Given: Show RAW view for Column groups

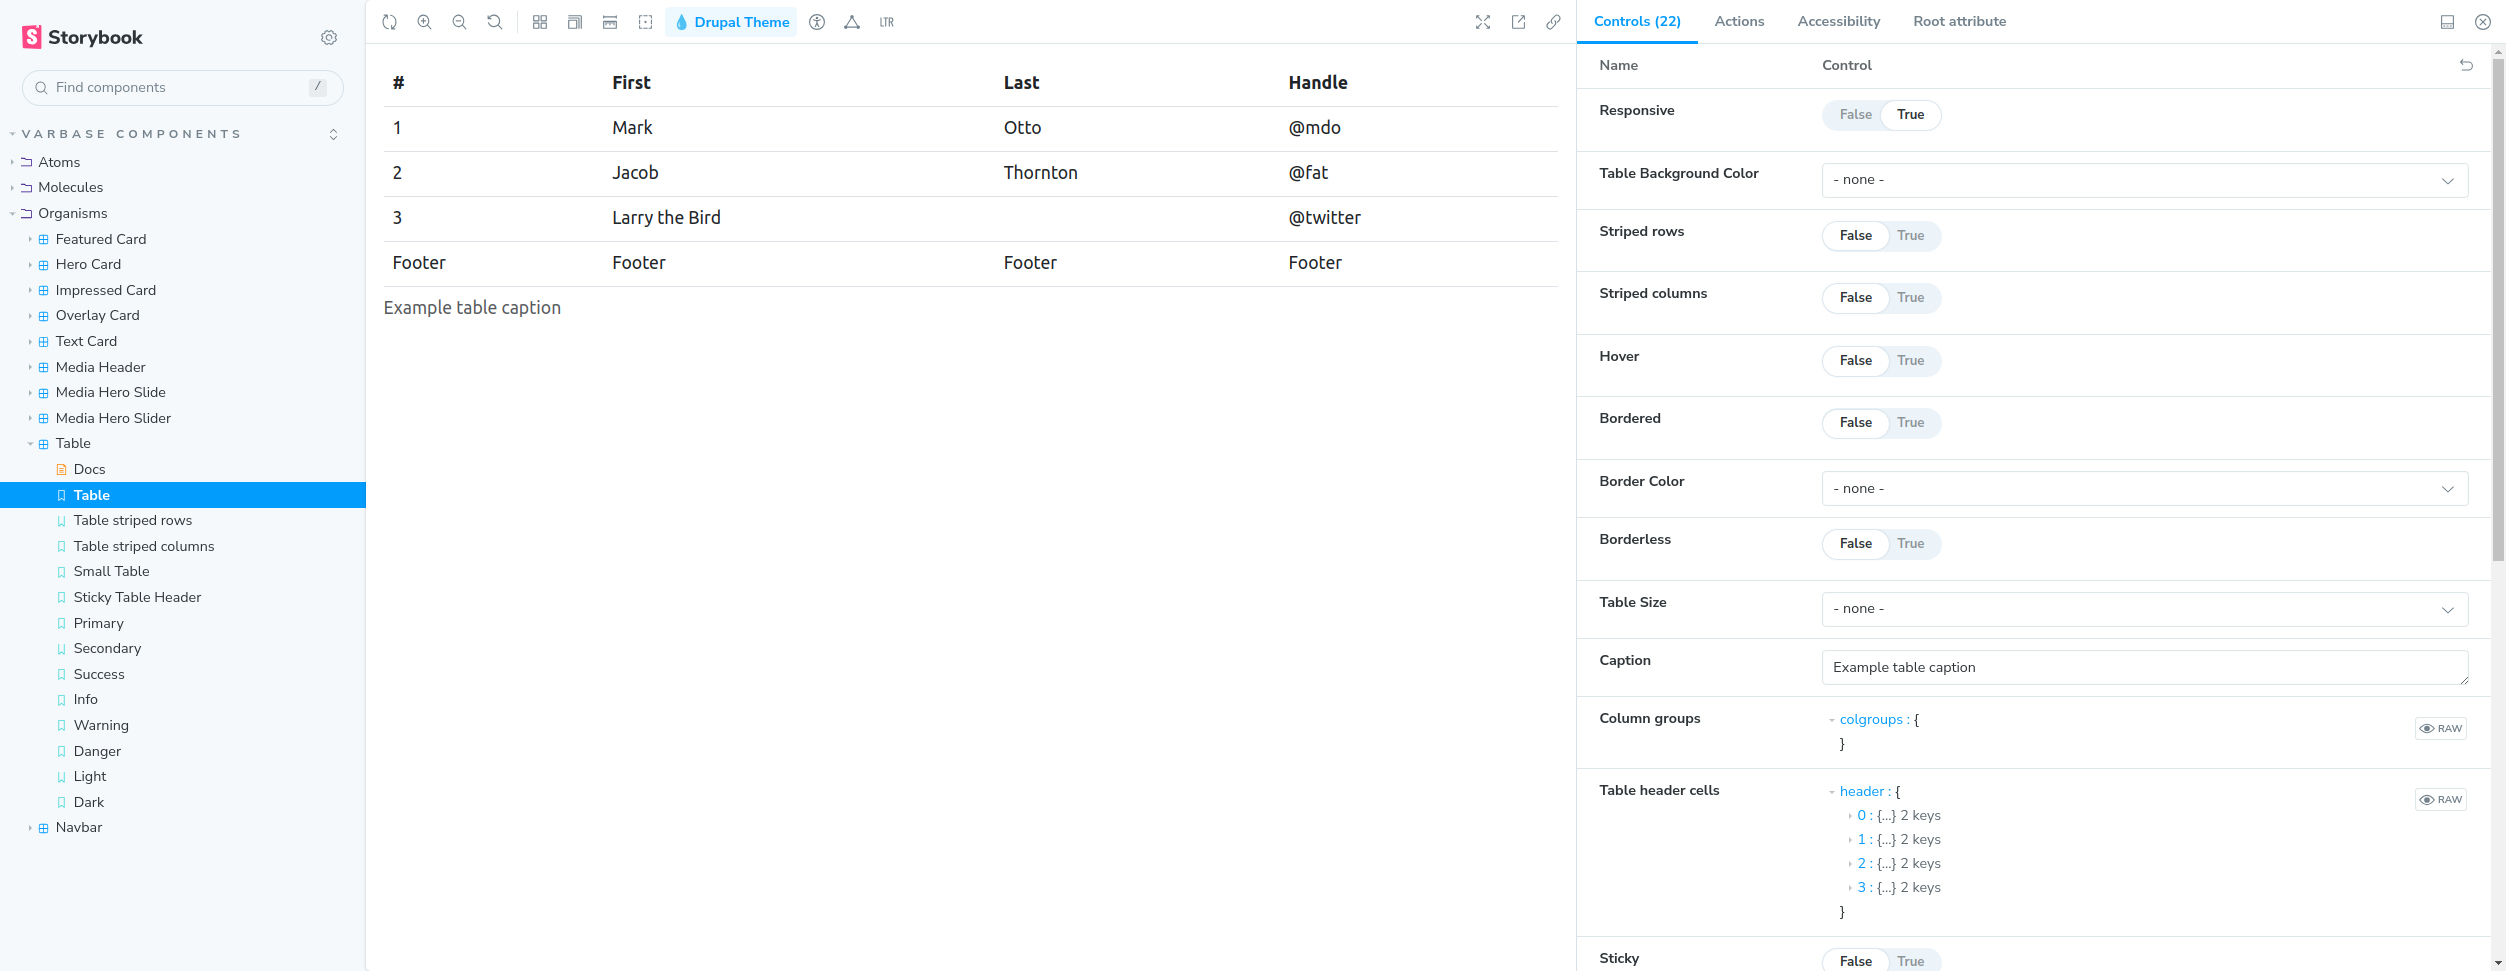Looking at the screenshot, I should [x=2441, y=728].
